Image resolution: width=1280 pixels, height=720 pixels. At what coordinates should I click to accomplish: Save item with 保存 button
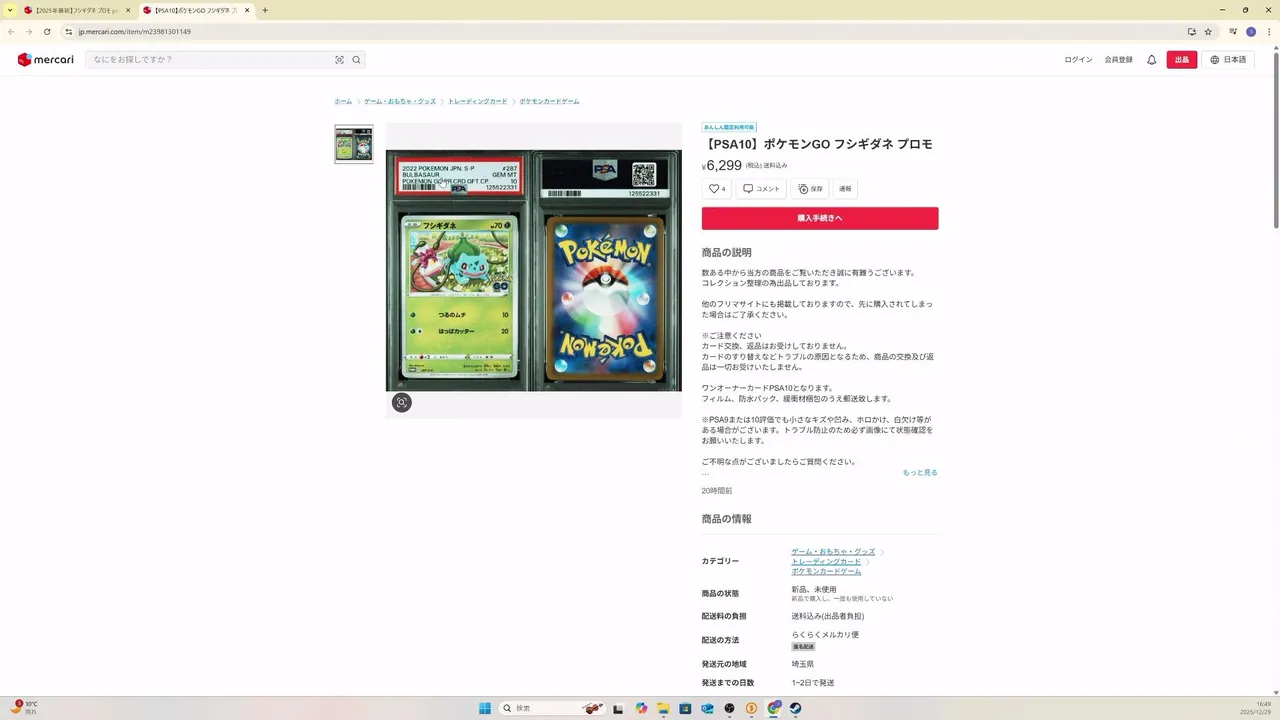810,189
